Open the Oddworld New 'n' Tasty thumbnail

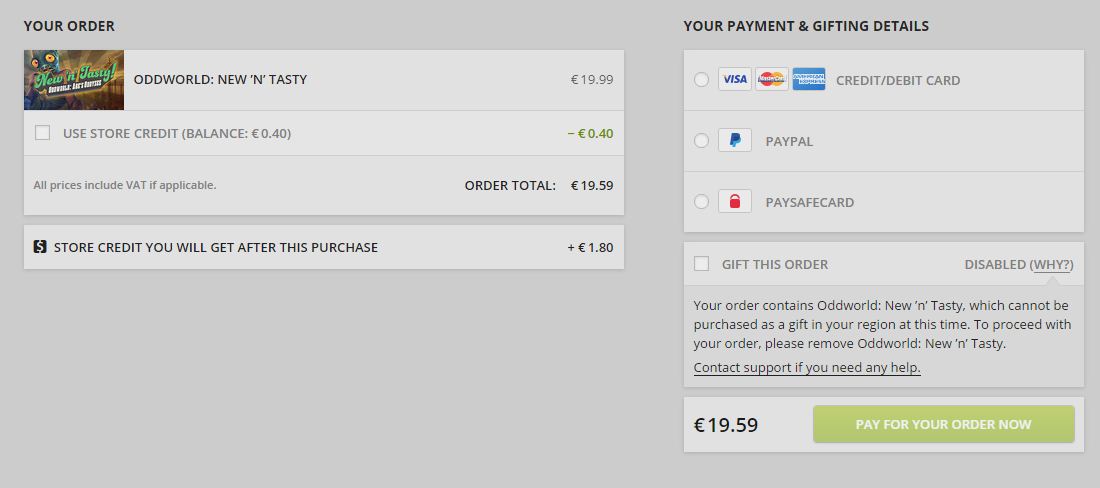tap(74, 80)
